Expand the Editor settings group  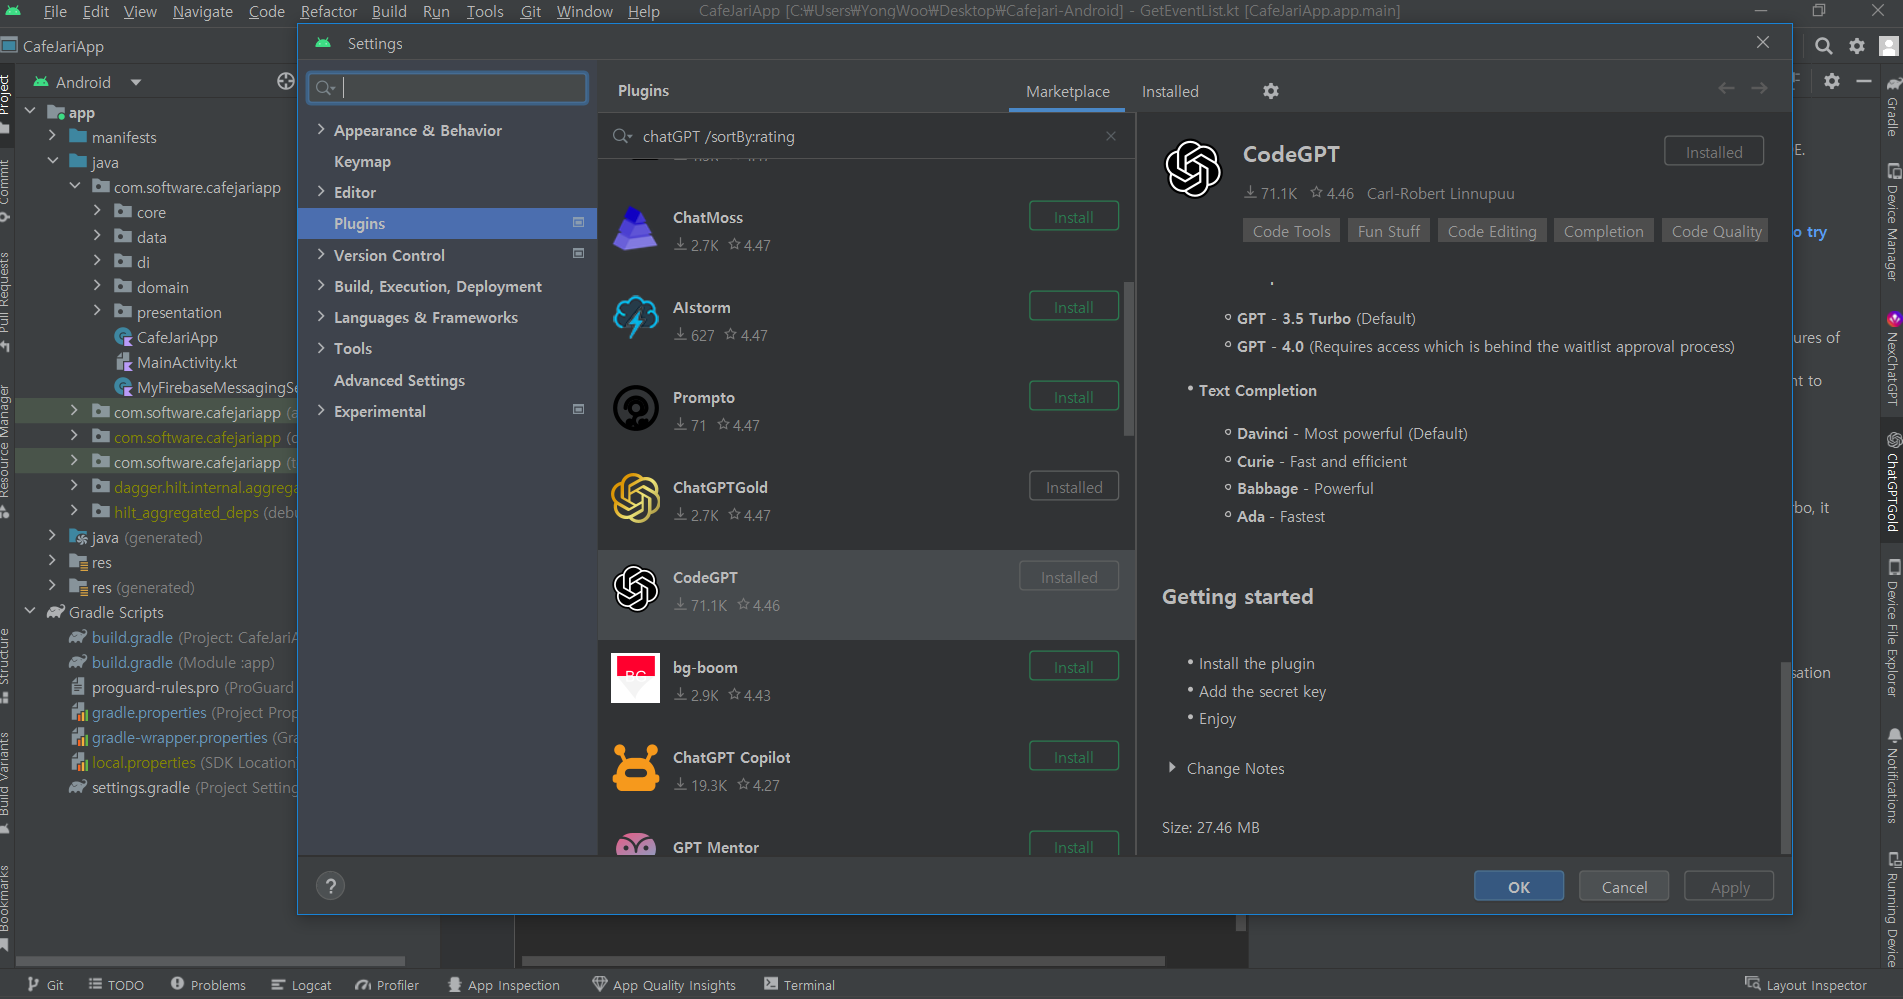tap(321, 192)
